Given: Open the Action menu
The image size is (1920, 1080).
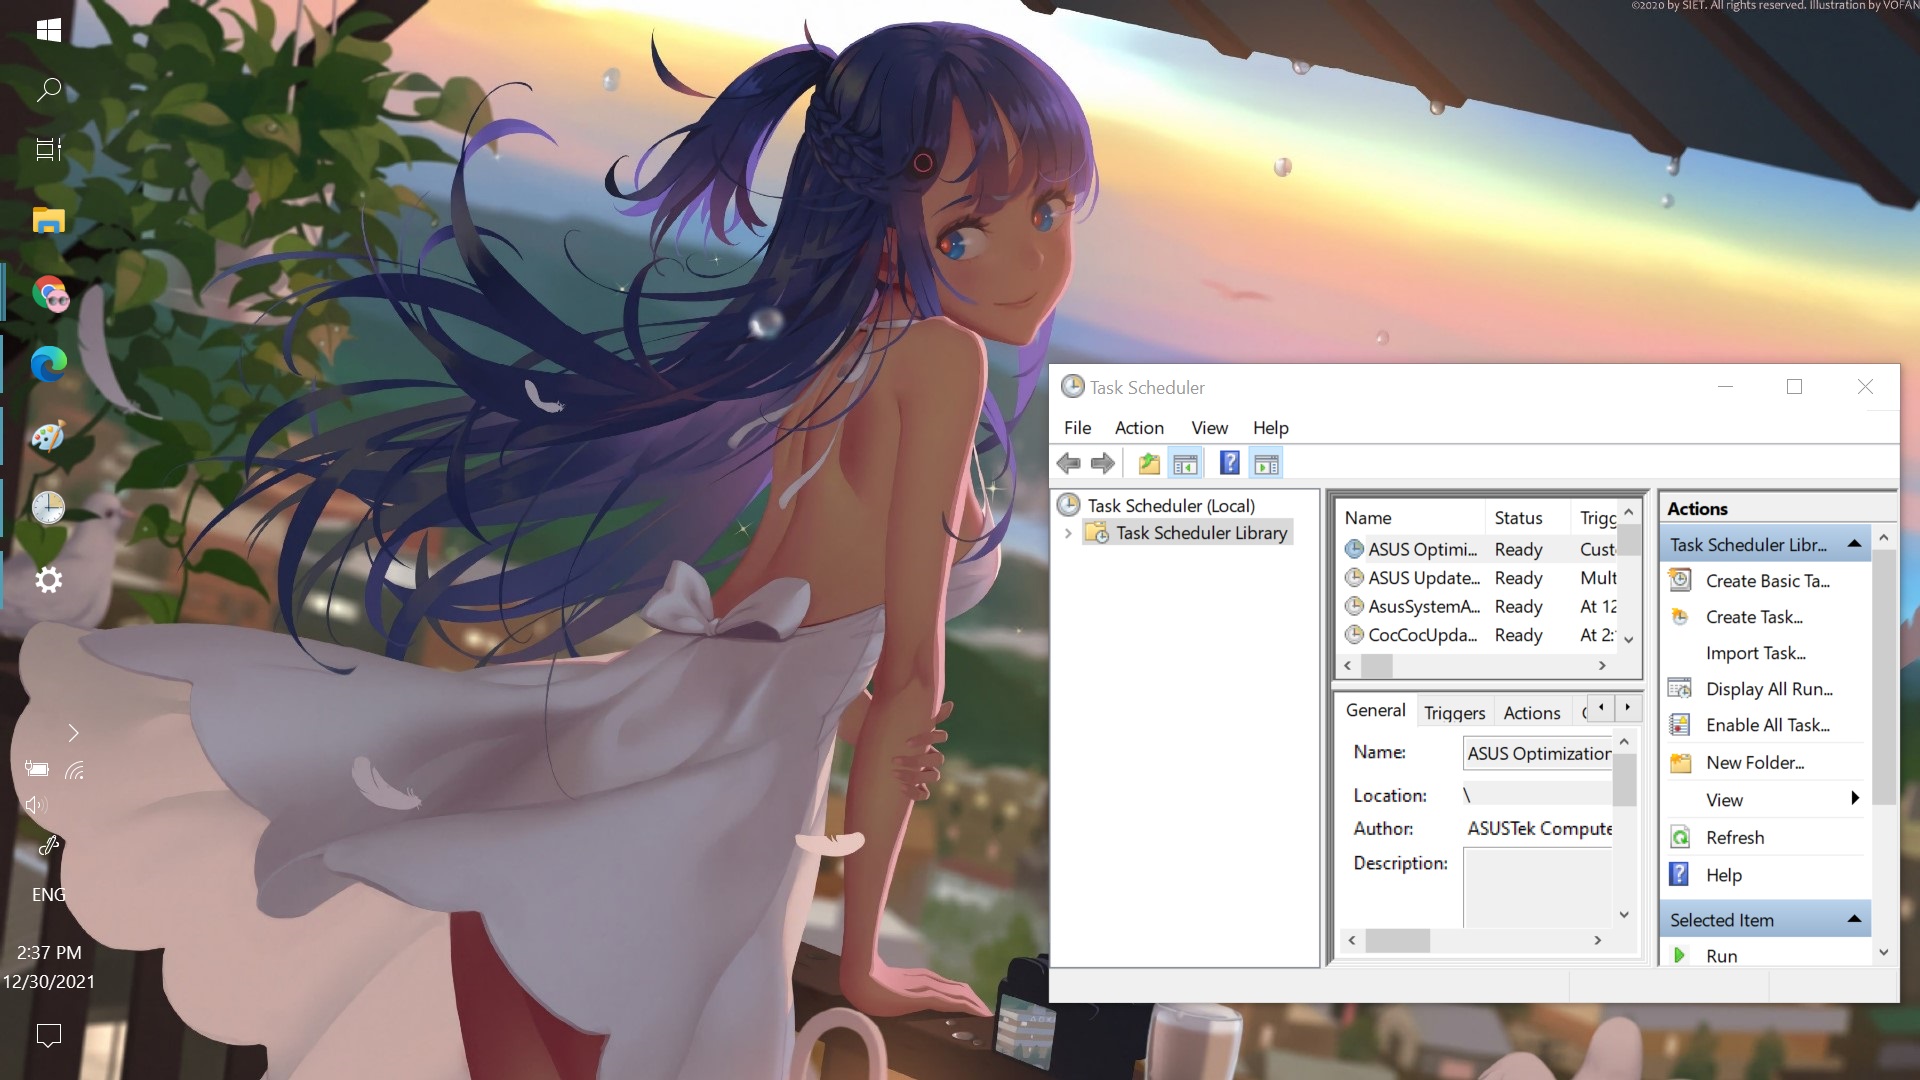Looking at the screenshot, I should tap(1139, 428).
